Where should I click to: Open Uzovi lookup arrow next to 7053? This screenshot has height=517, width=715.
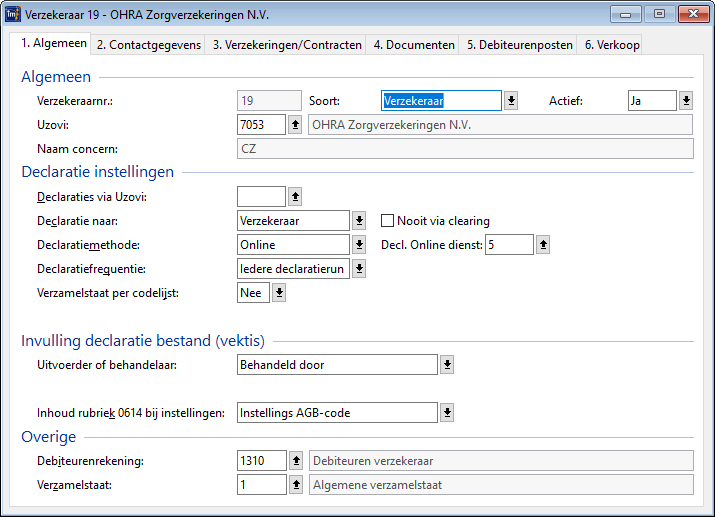click(x=295, y=124)
